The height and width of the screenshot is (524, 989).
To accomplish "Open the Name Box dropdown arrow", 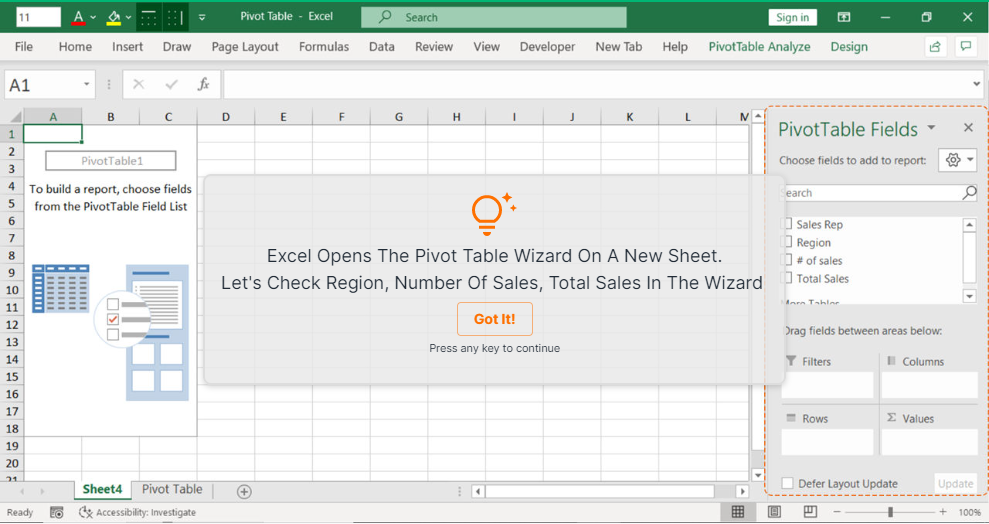I will [x=86, y=84].
